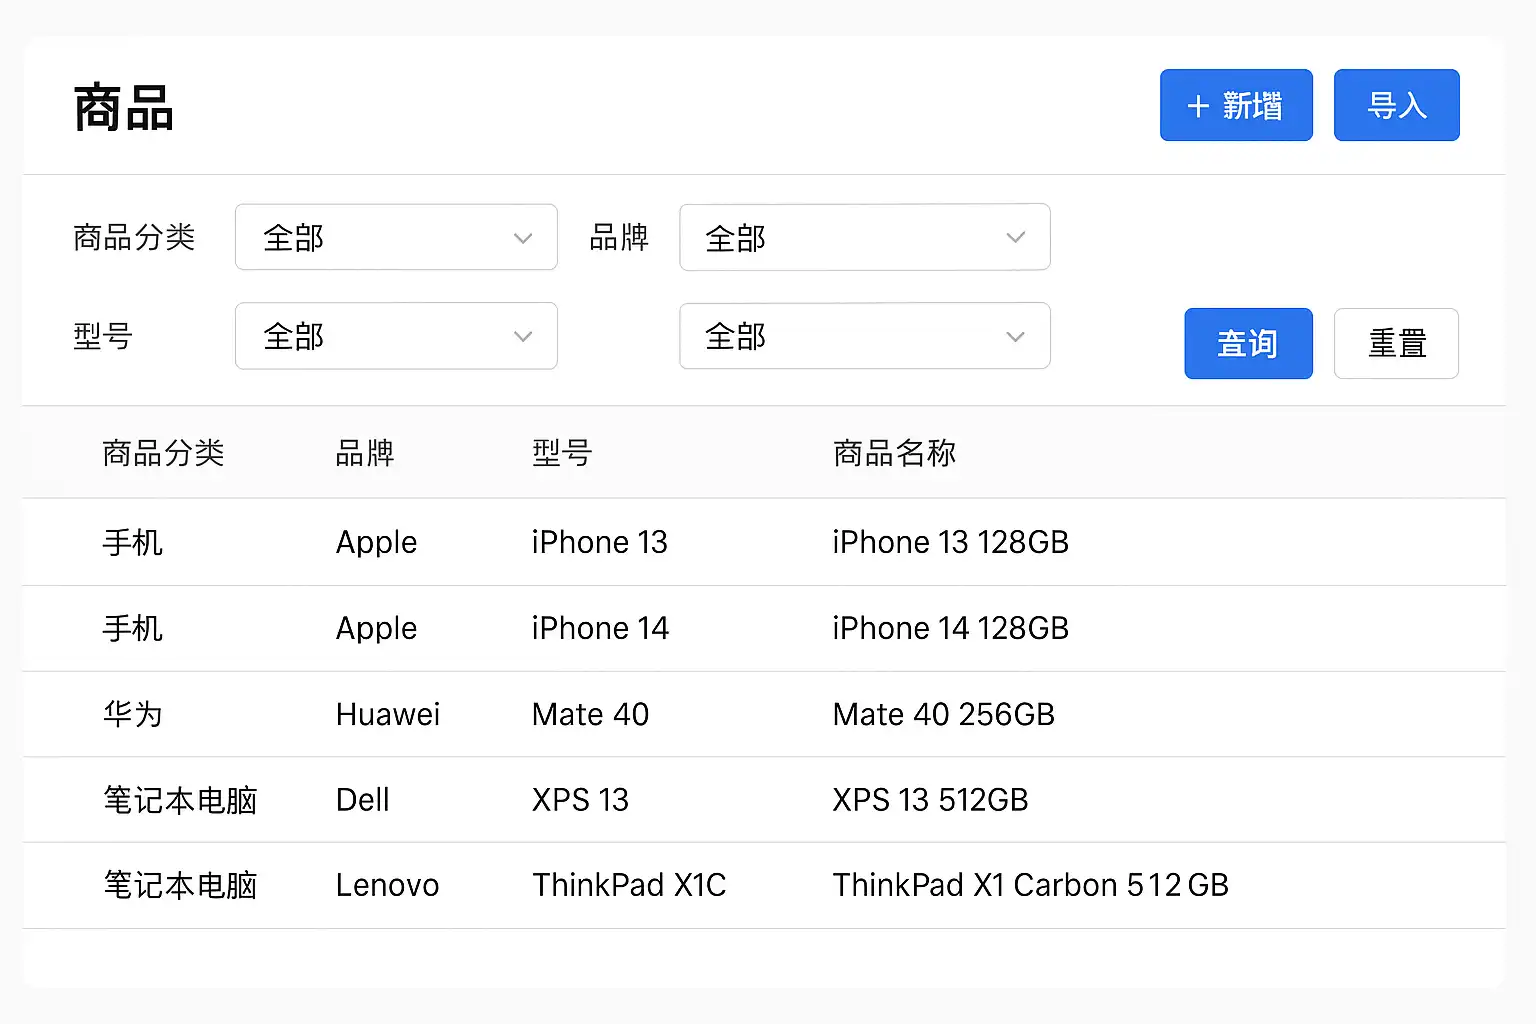Click chevron arrow of 型号 dropdown

point(522,337)
